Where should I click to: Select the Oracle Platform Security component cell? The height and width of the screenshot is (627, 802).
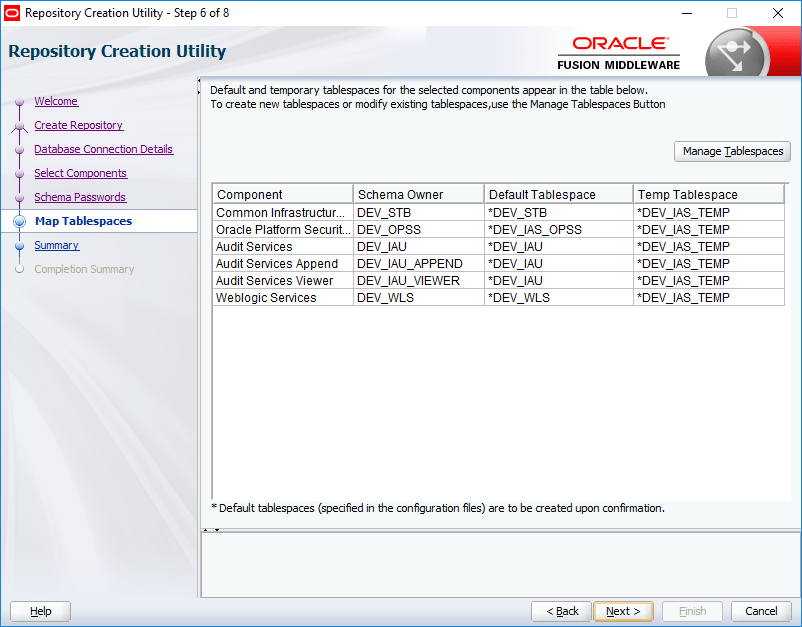pyautogui.click(x=283, y=229)
